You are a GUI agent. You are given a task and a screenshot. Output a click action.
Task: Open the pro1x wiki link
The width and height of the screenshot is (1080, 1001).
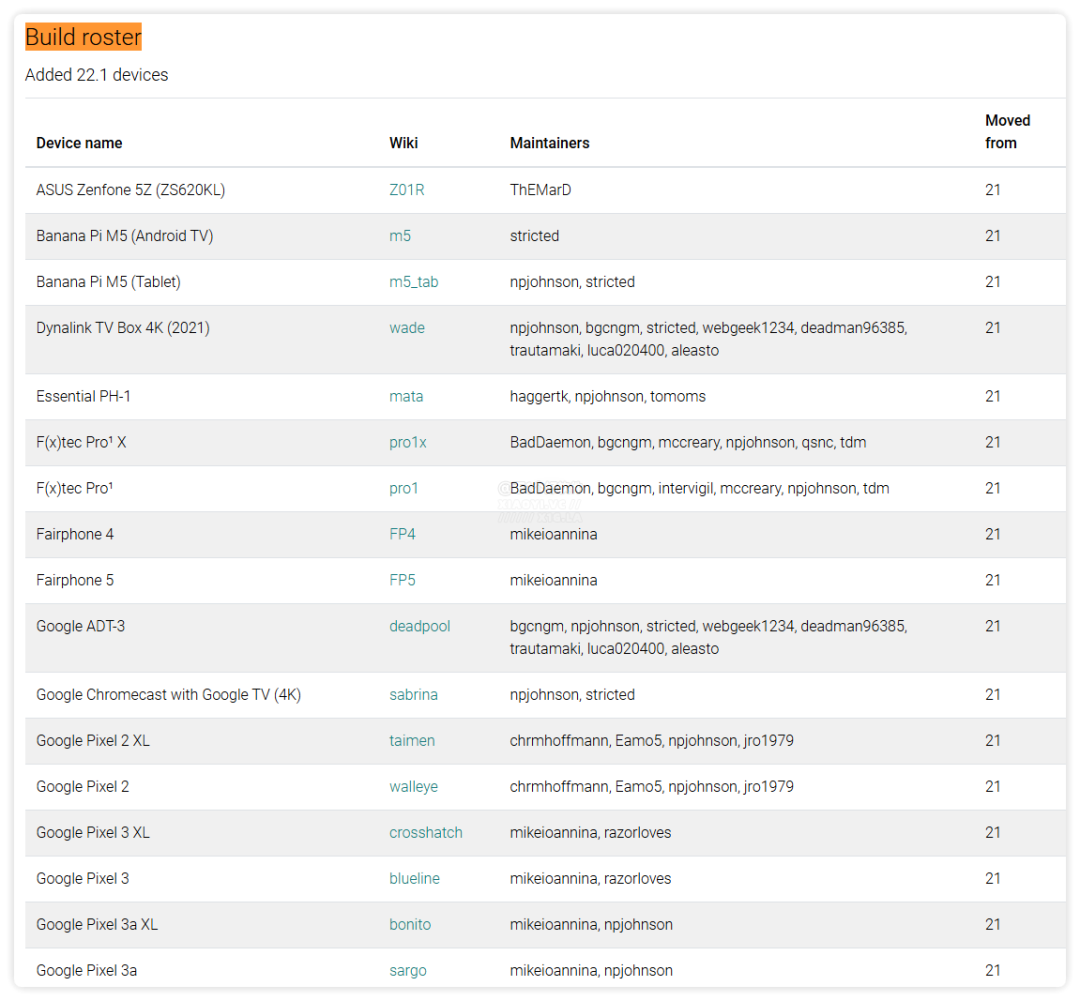coord(407,442)
